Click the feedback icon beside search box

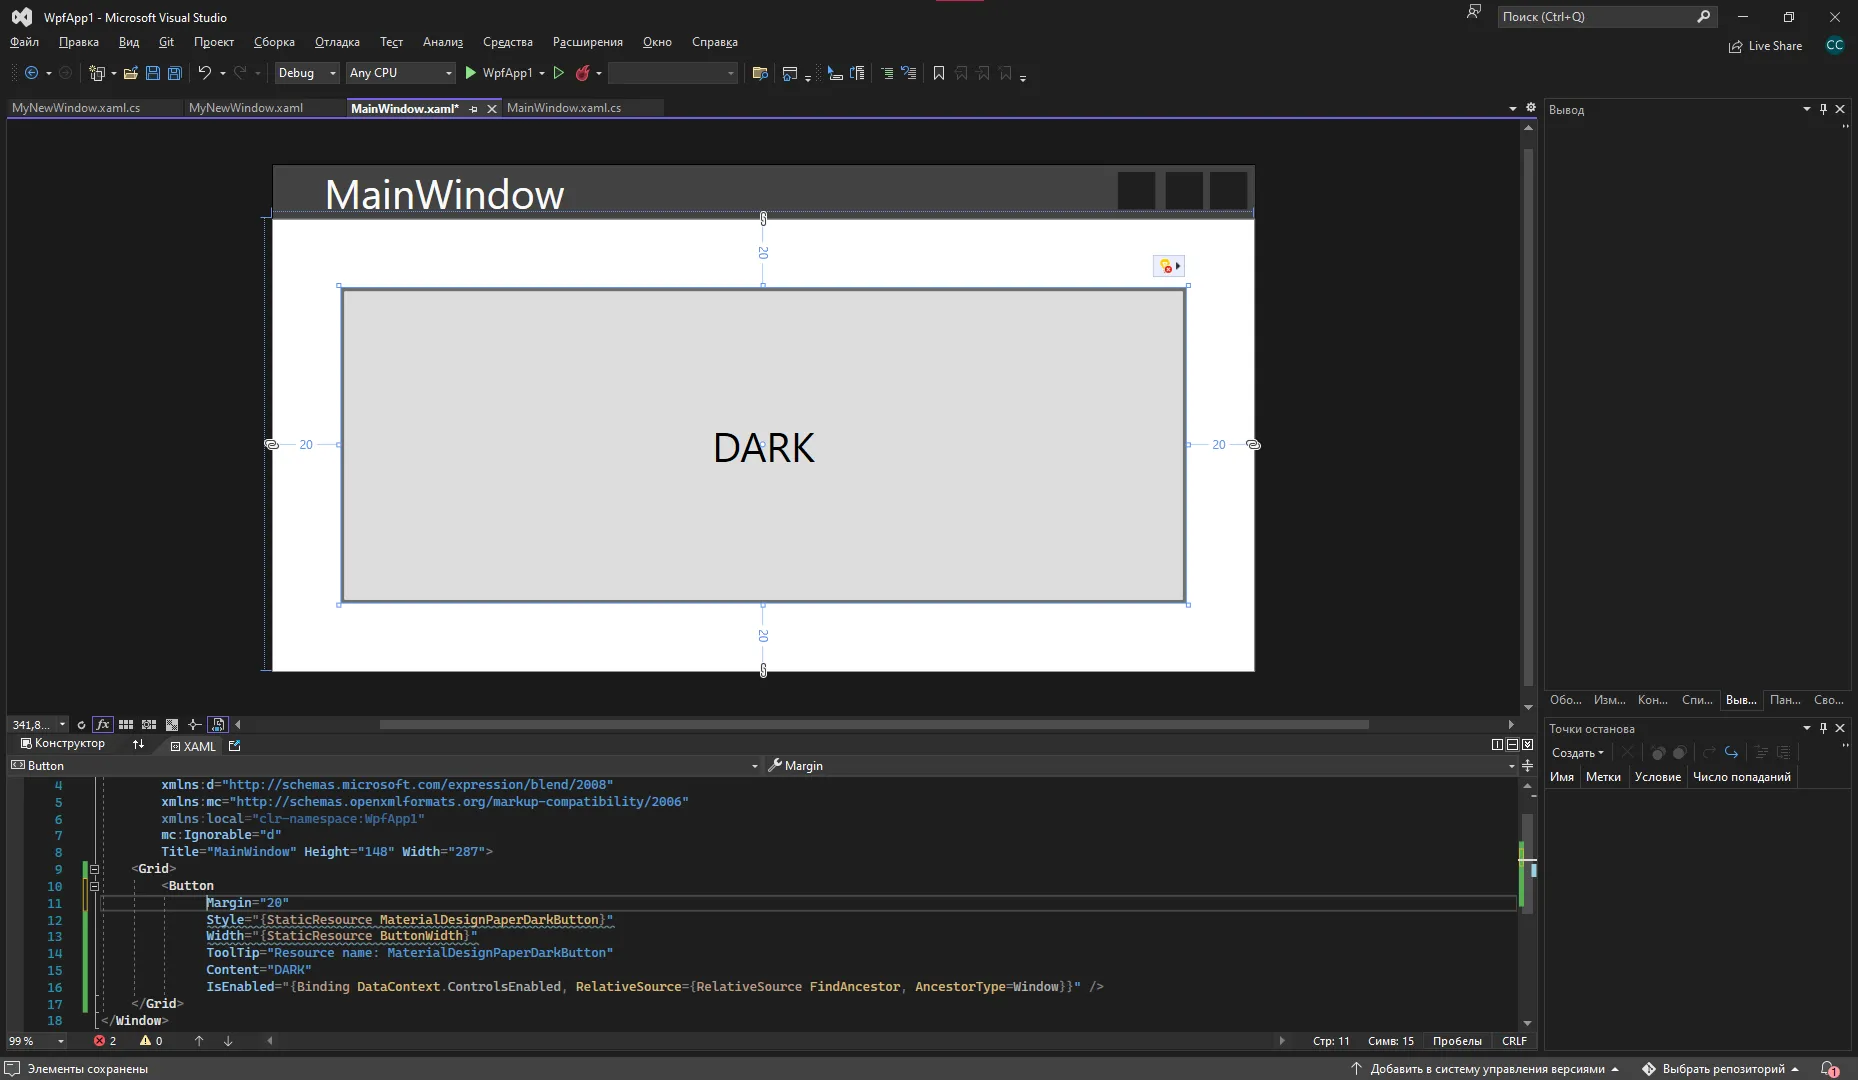[x=1474, y=12]
